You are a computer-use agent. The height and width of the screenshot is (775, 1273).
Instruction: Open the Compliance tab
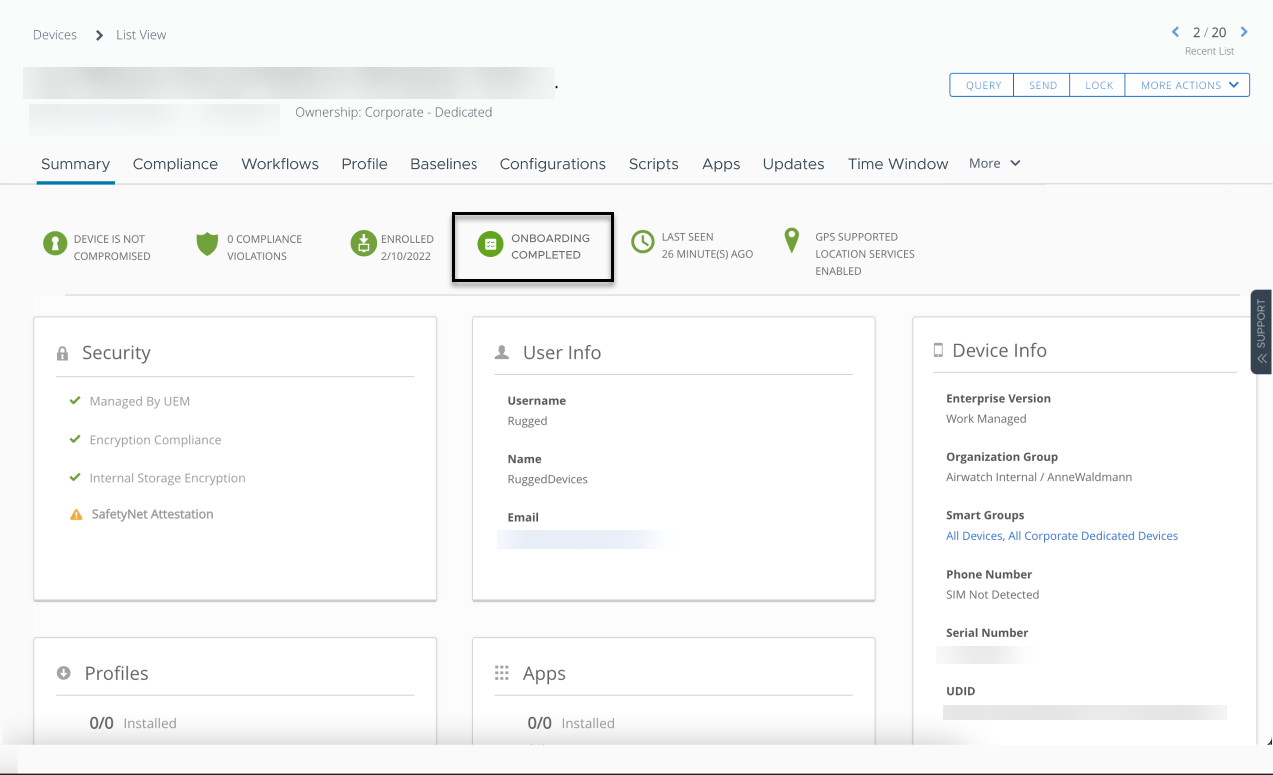175,164
